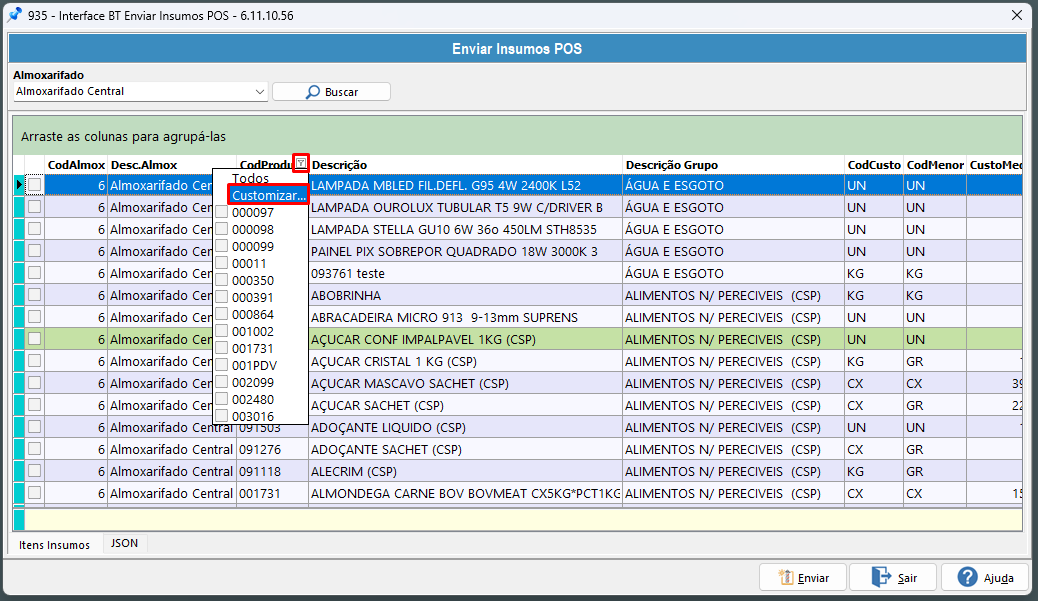Click the Sair button
The image size is (1038, 601).
click(x=893, y=578)
